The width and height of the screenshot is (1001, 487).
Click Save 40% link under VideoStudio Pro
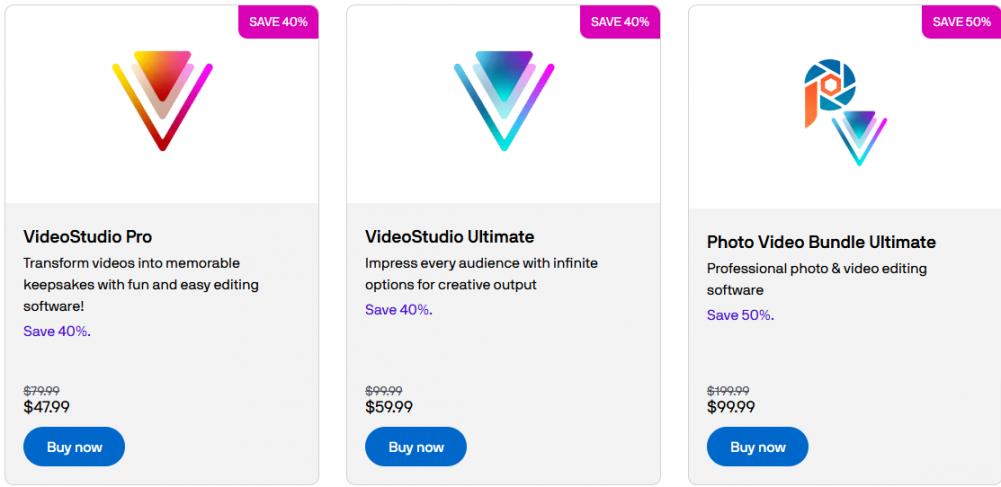tap(56, 331)
